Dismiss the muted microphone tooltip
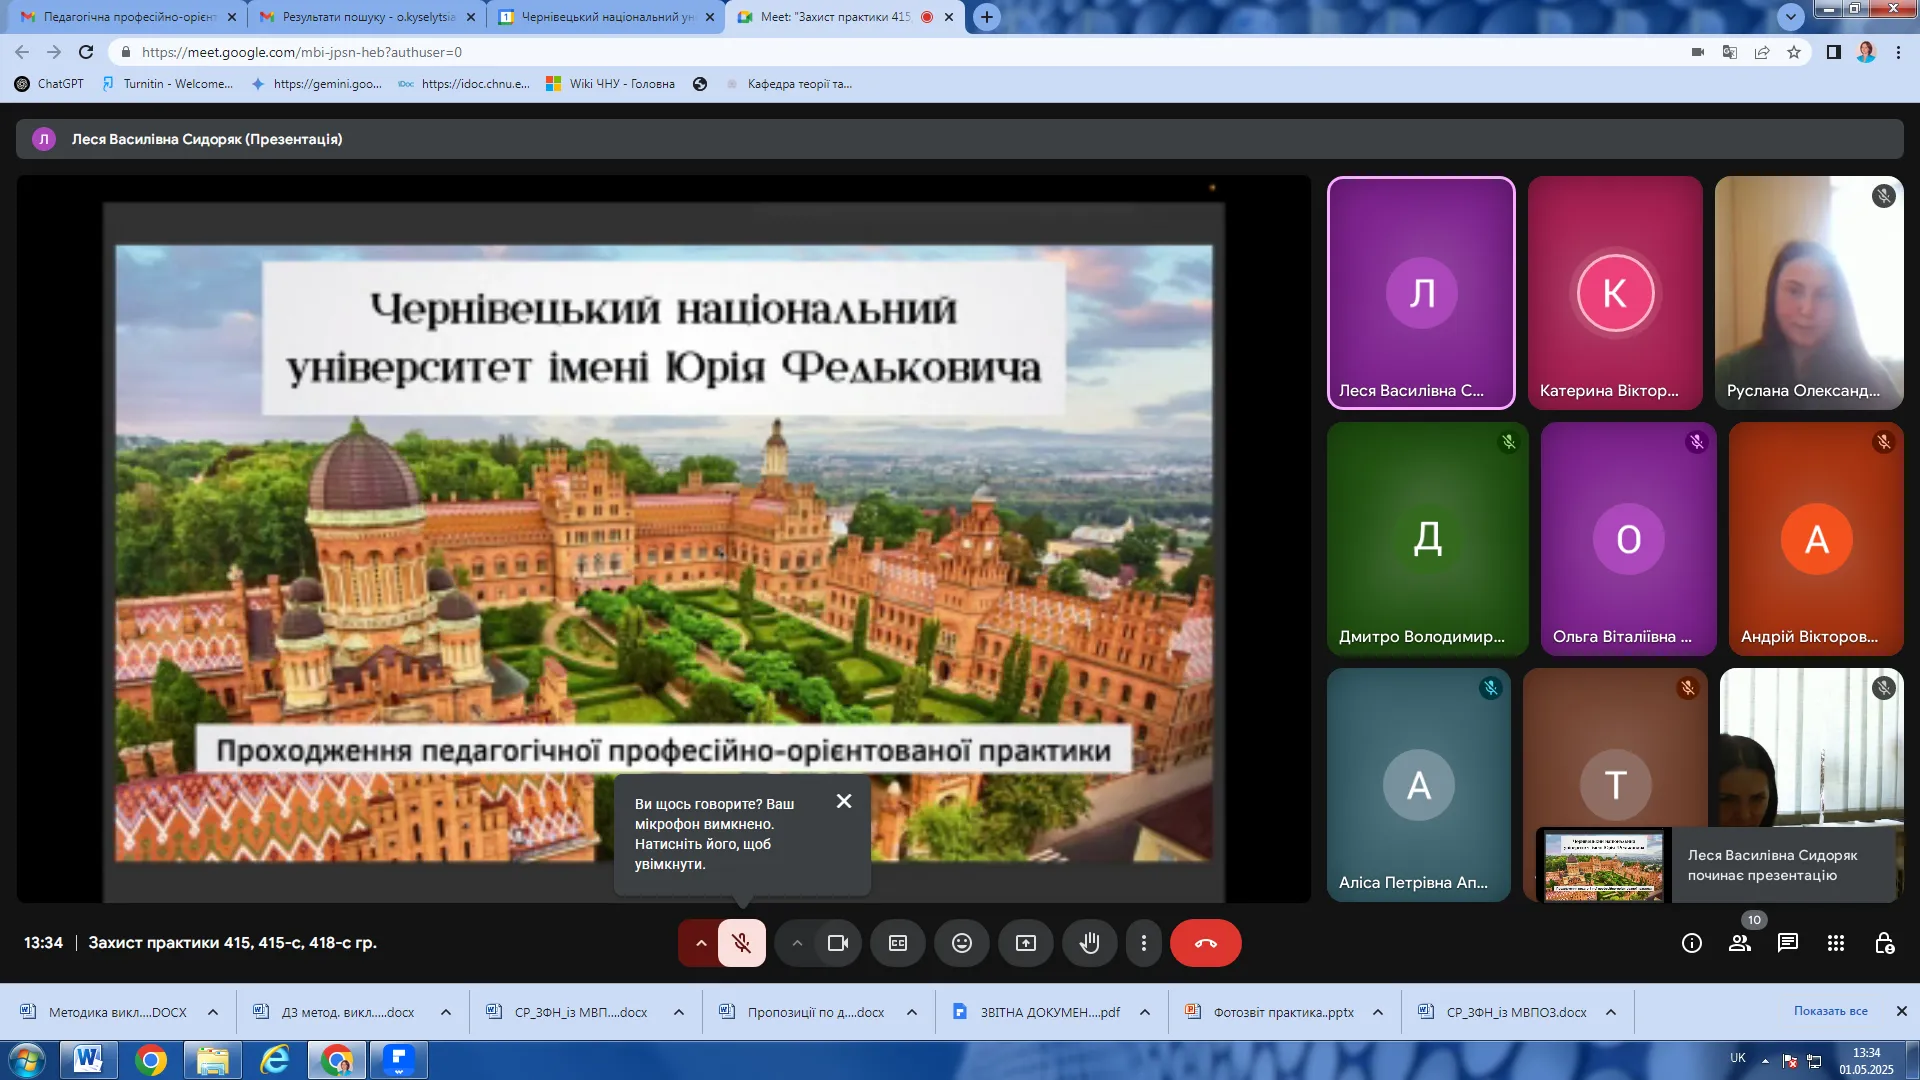The width and height of the screenshot is (1920, 1080). (844, 801)
